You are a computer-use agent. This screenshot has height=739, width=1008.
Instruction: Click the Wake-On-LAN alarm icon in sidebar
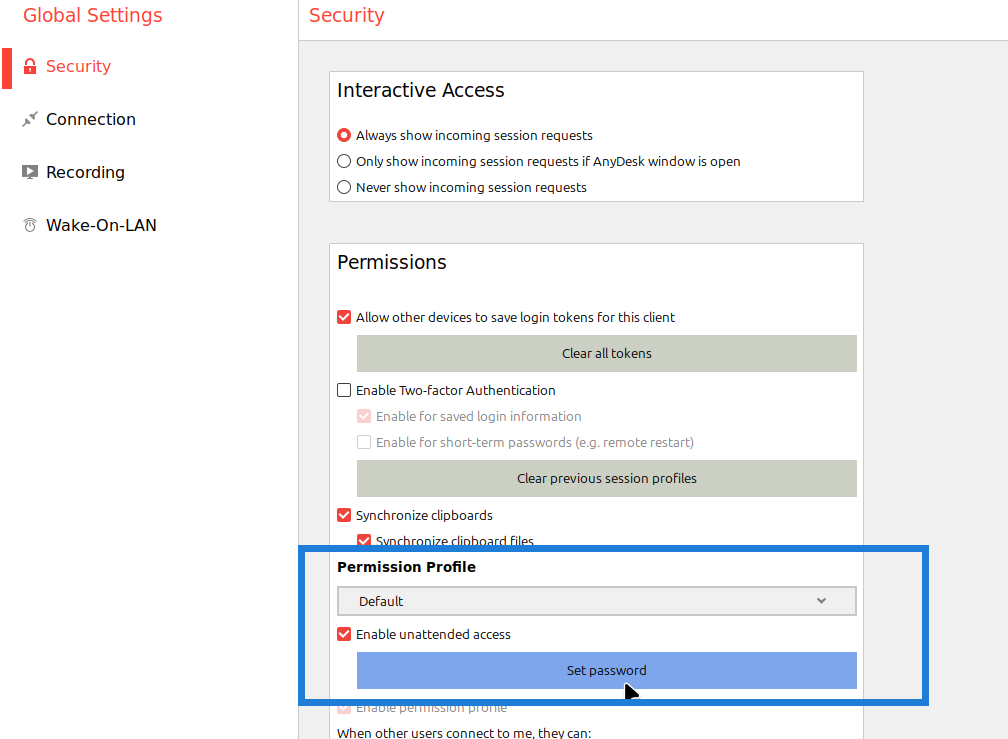pyautogui.click(x=29, y=226)
